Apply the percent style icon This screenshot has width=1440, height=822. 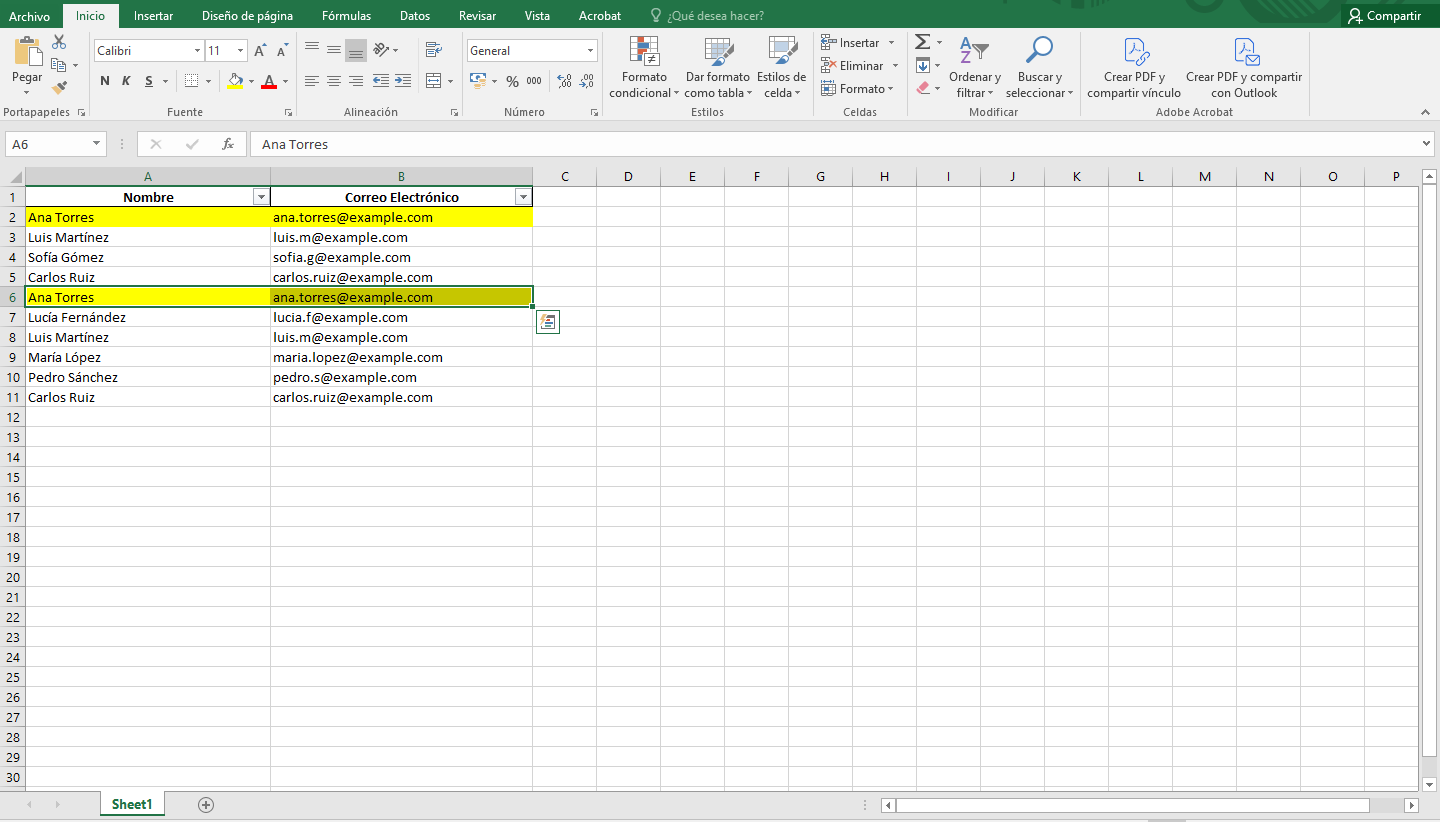tap(512, 81)
